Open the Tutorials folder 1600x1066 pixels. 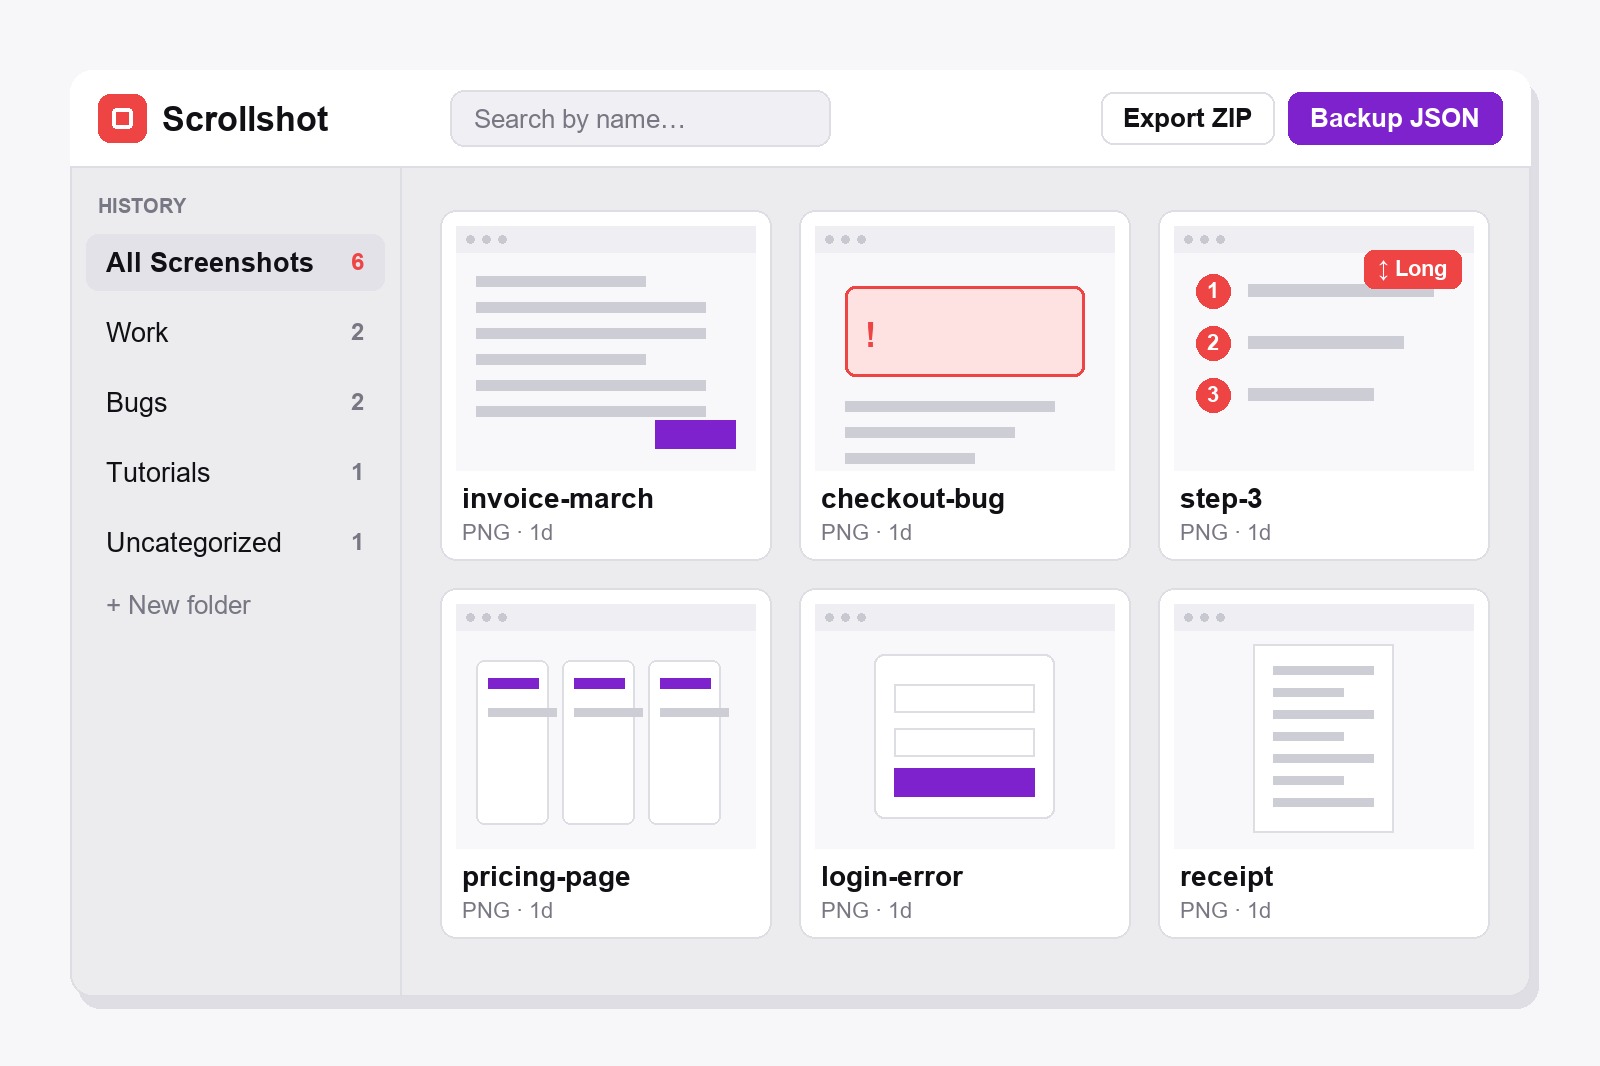(x=235, y=472)
